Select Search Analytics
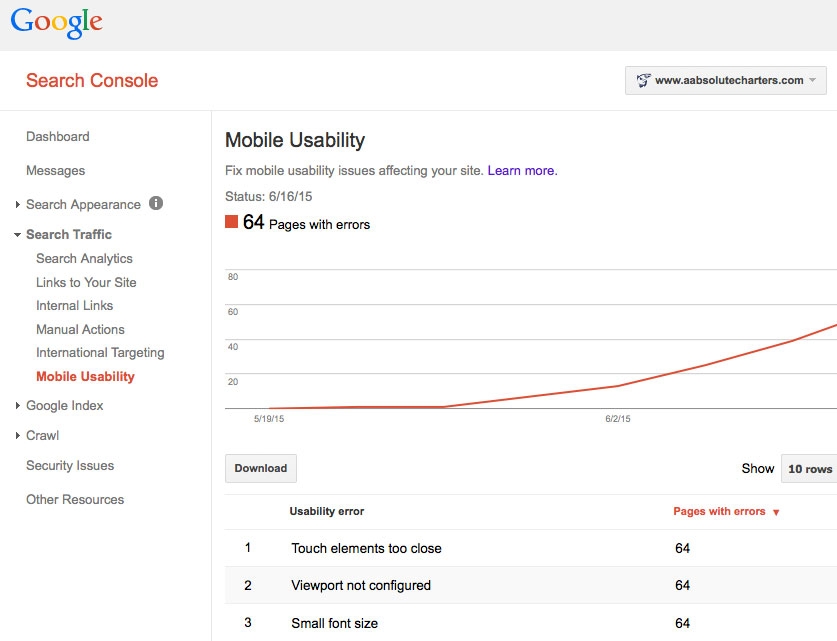 [x=84, y=258]
